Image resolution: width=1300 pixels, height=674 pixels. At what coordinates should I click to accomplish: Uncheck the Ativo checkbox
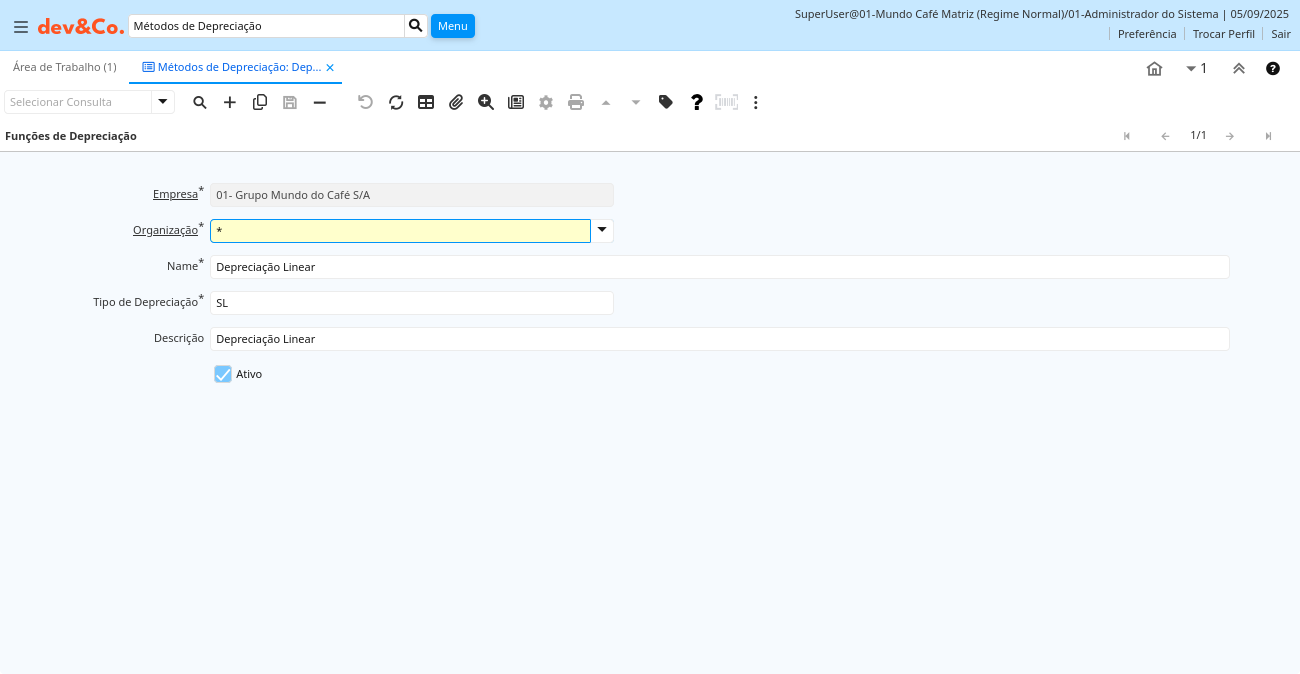[x=223, y=374]
